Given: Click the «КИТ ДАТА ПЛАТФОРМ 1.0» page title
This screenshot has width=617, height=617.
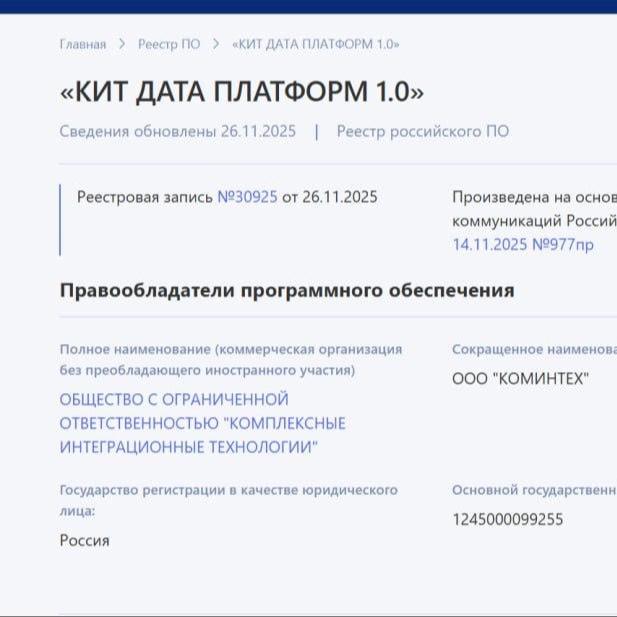Looking at the screenshot, I should pyautogui.click(x=241, y=92).
